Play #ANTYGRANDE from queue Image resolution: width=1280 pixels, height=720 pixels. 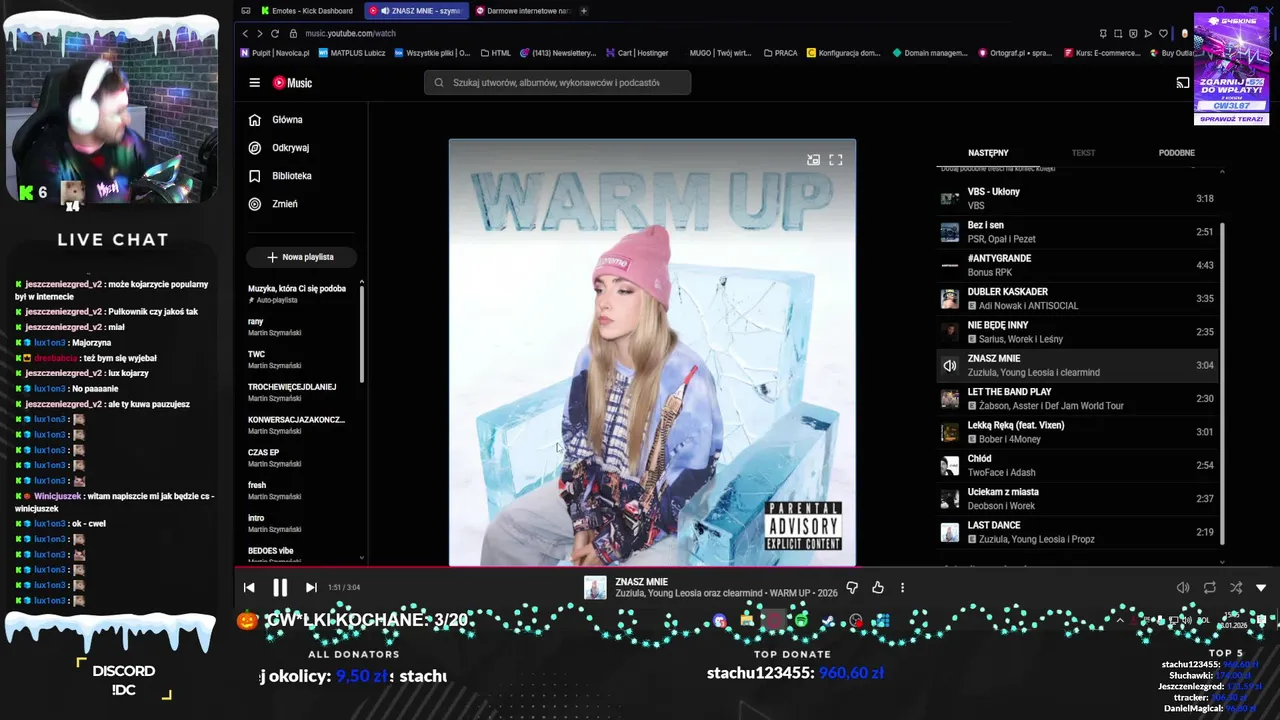[1078, 265]
